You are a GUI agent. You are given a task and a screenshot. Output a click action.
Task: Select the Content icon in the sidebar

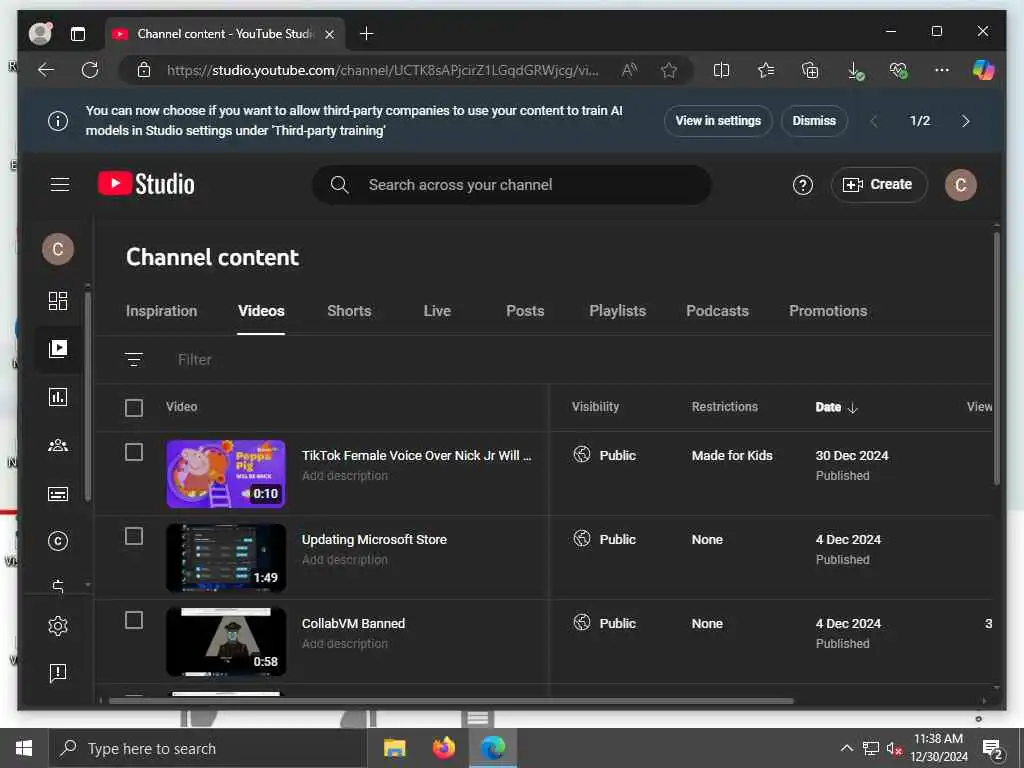[58, 349]
